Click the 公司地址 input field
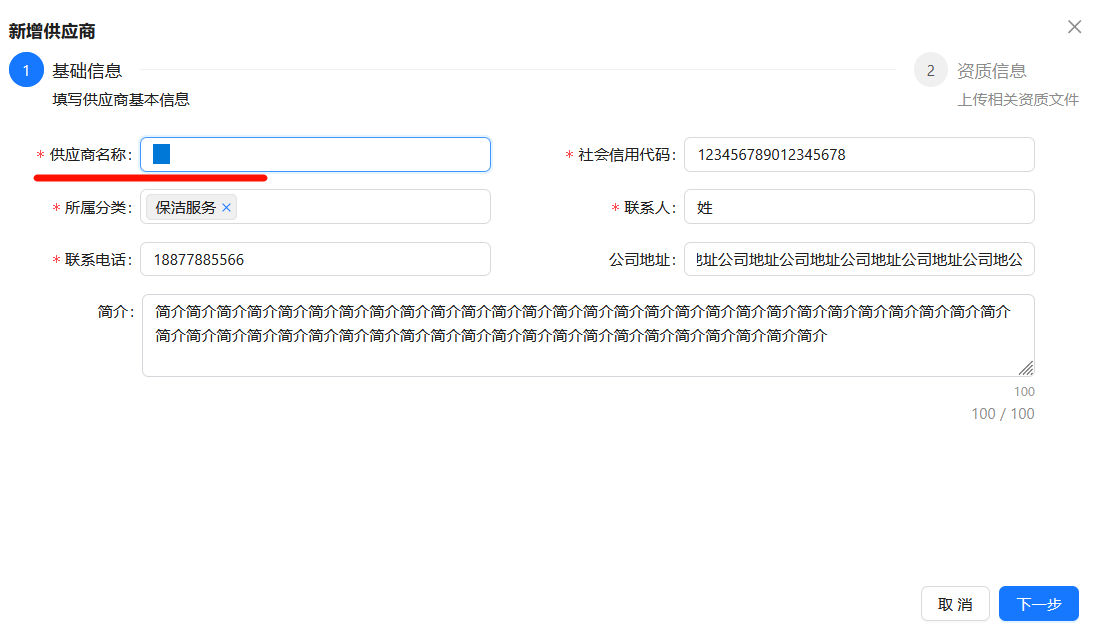 [860, 258]
